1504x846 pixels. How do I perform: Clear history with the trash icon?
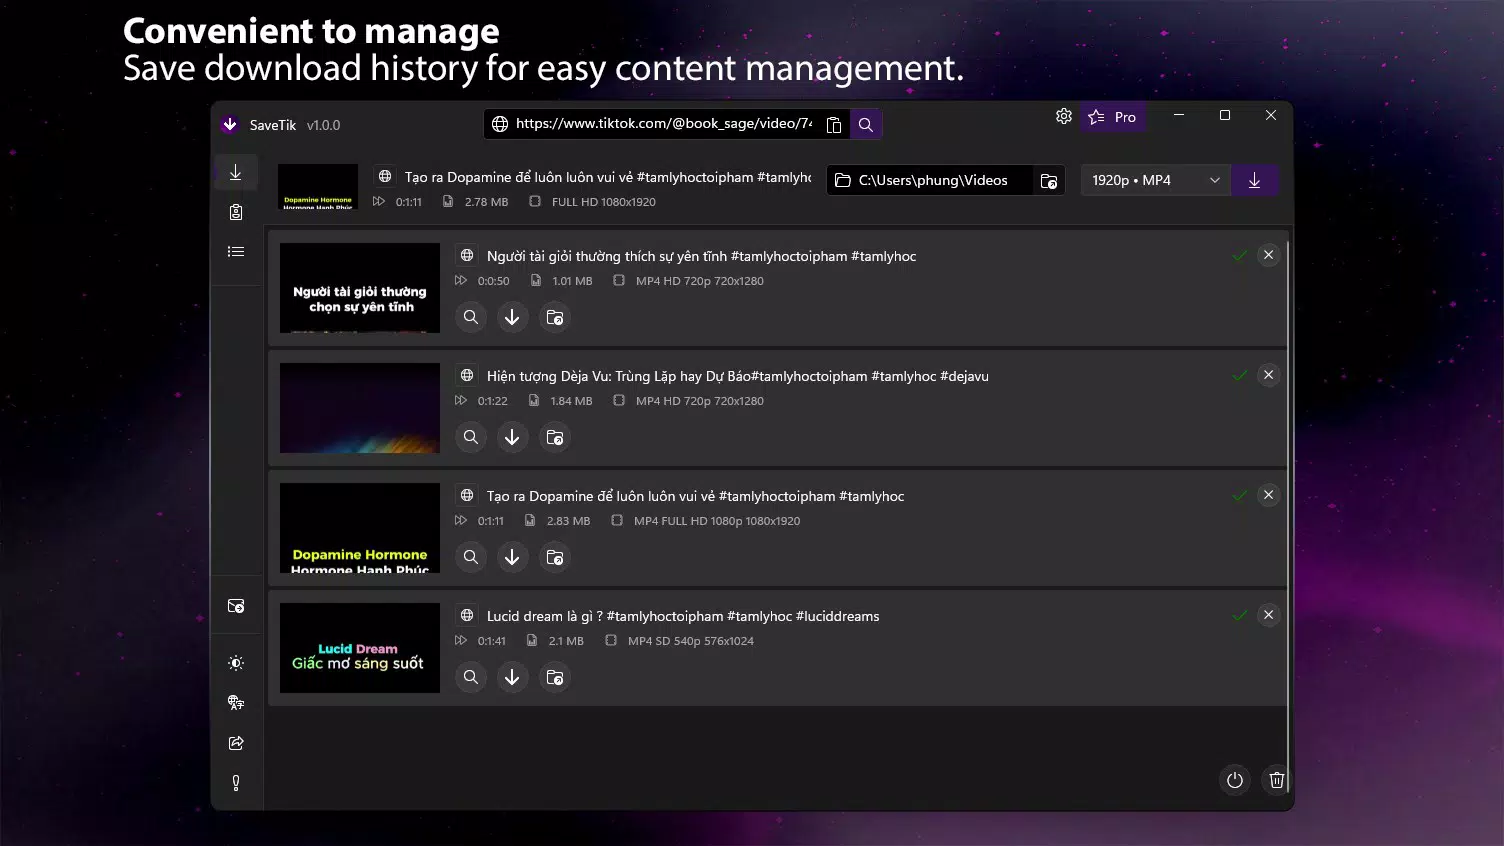(1277, 780)
